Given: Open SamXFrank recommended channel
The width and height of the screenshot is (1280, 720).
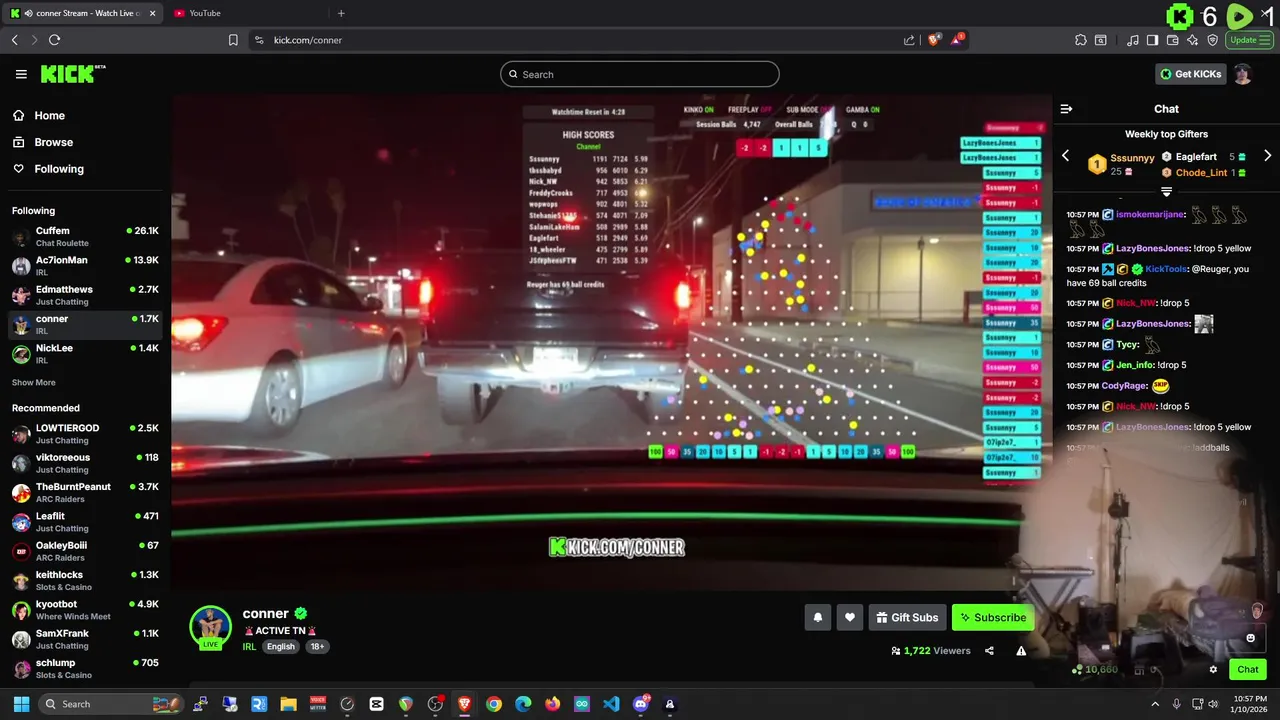Looking at the screenshot, I should (85, 639).
